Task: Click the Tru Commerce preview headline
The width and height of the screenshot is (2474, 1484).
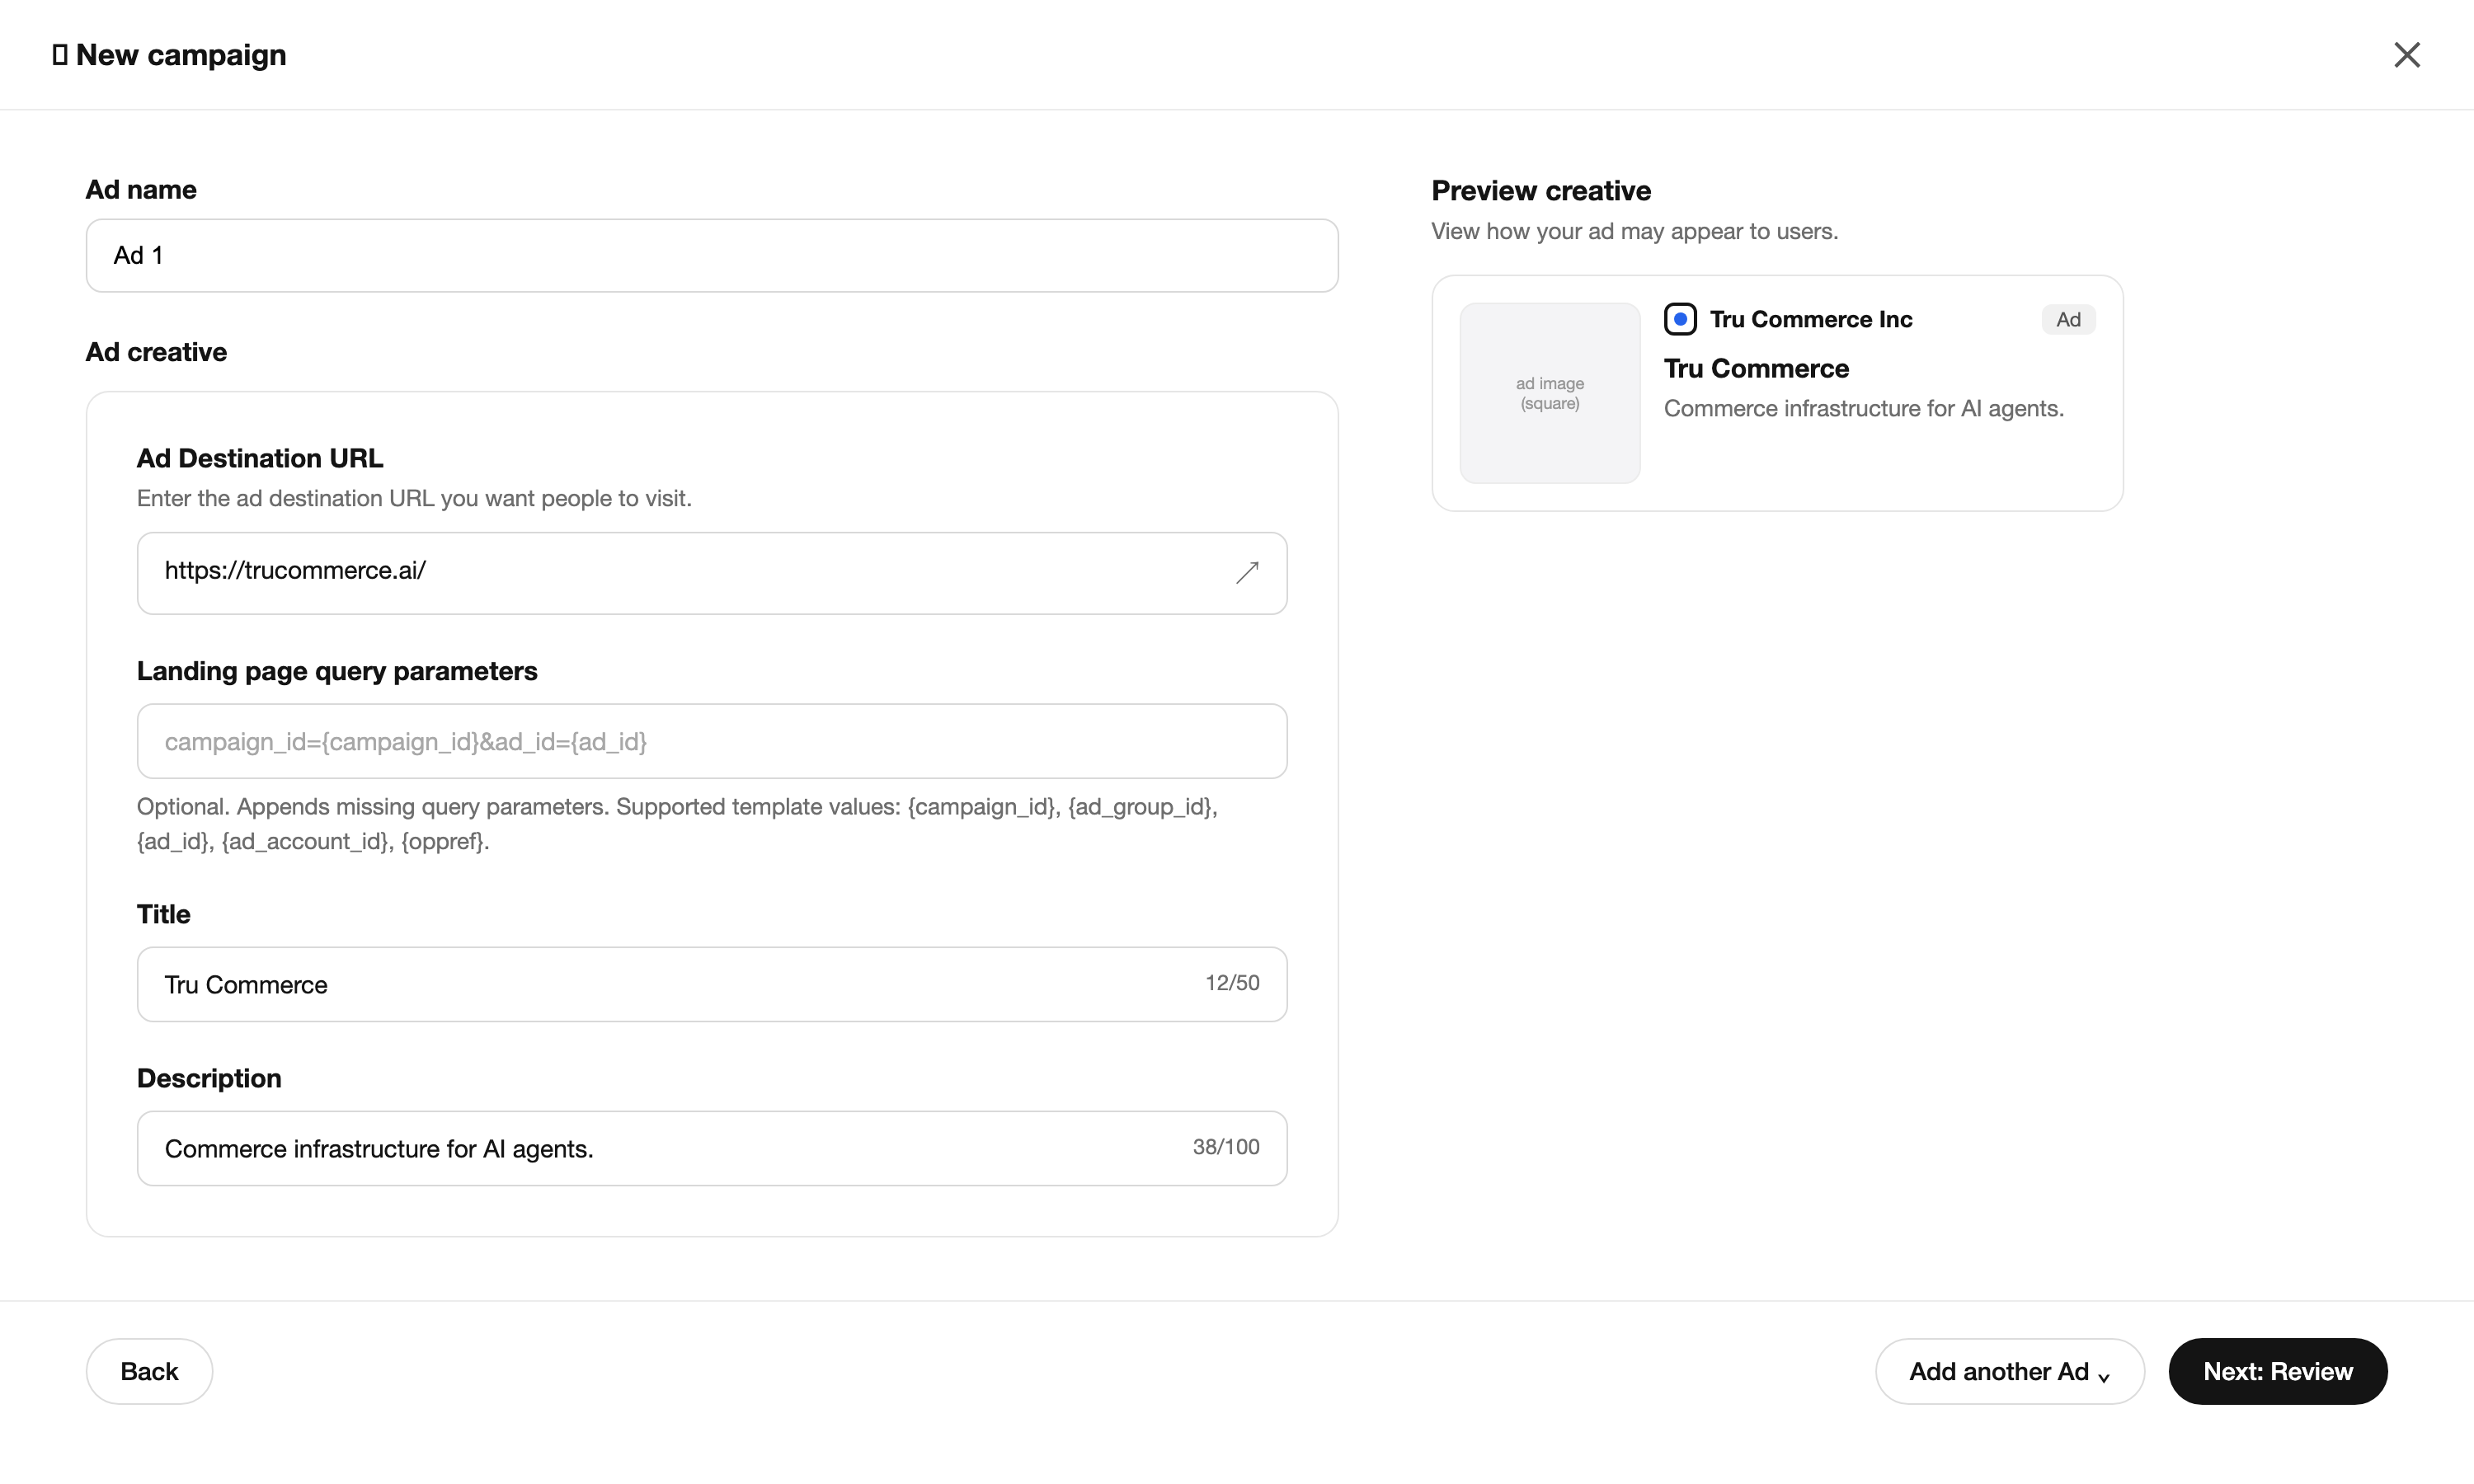Action: [x=1756, y=368]
